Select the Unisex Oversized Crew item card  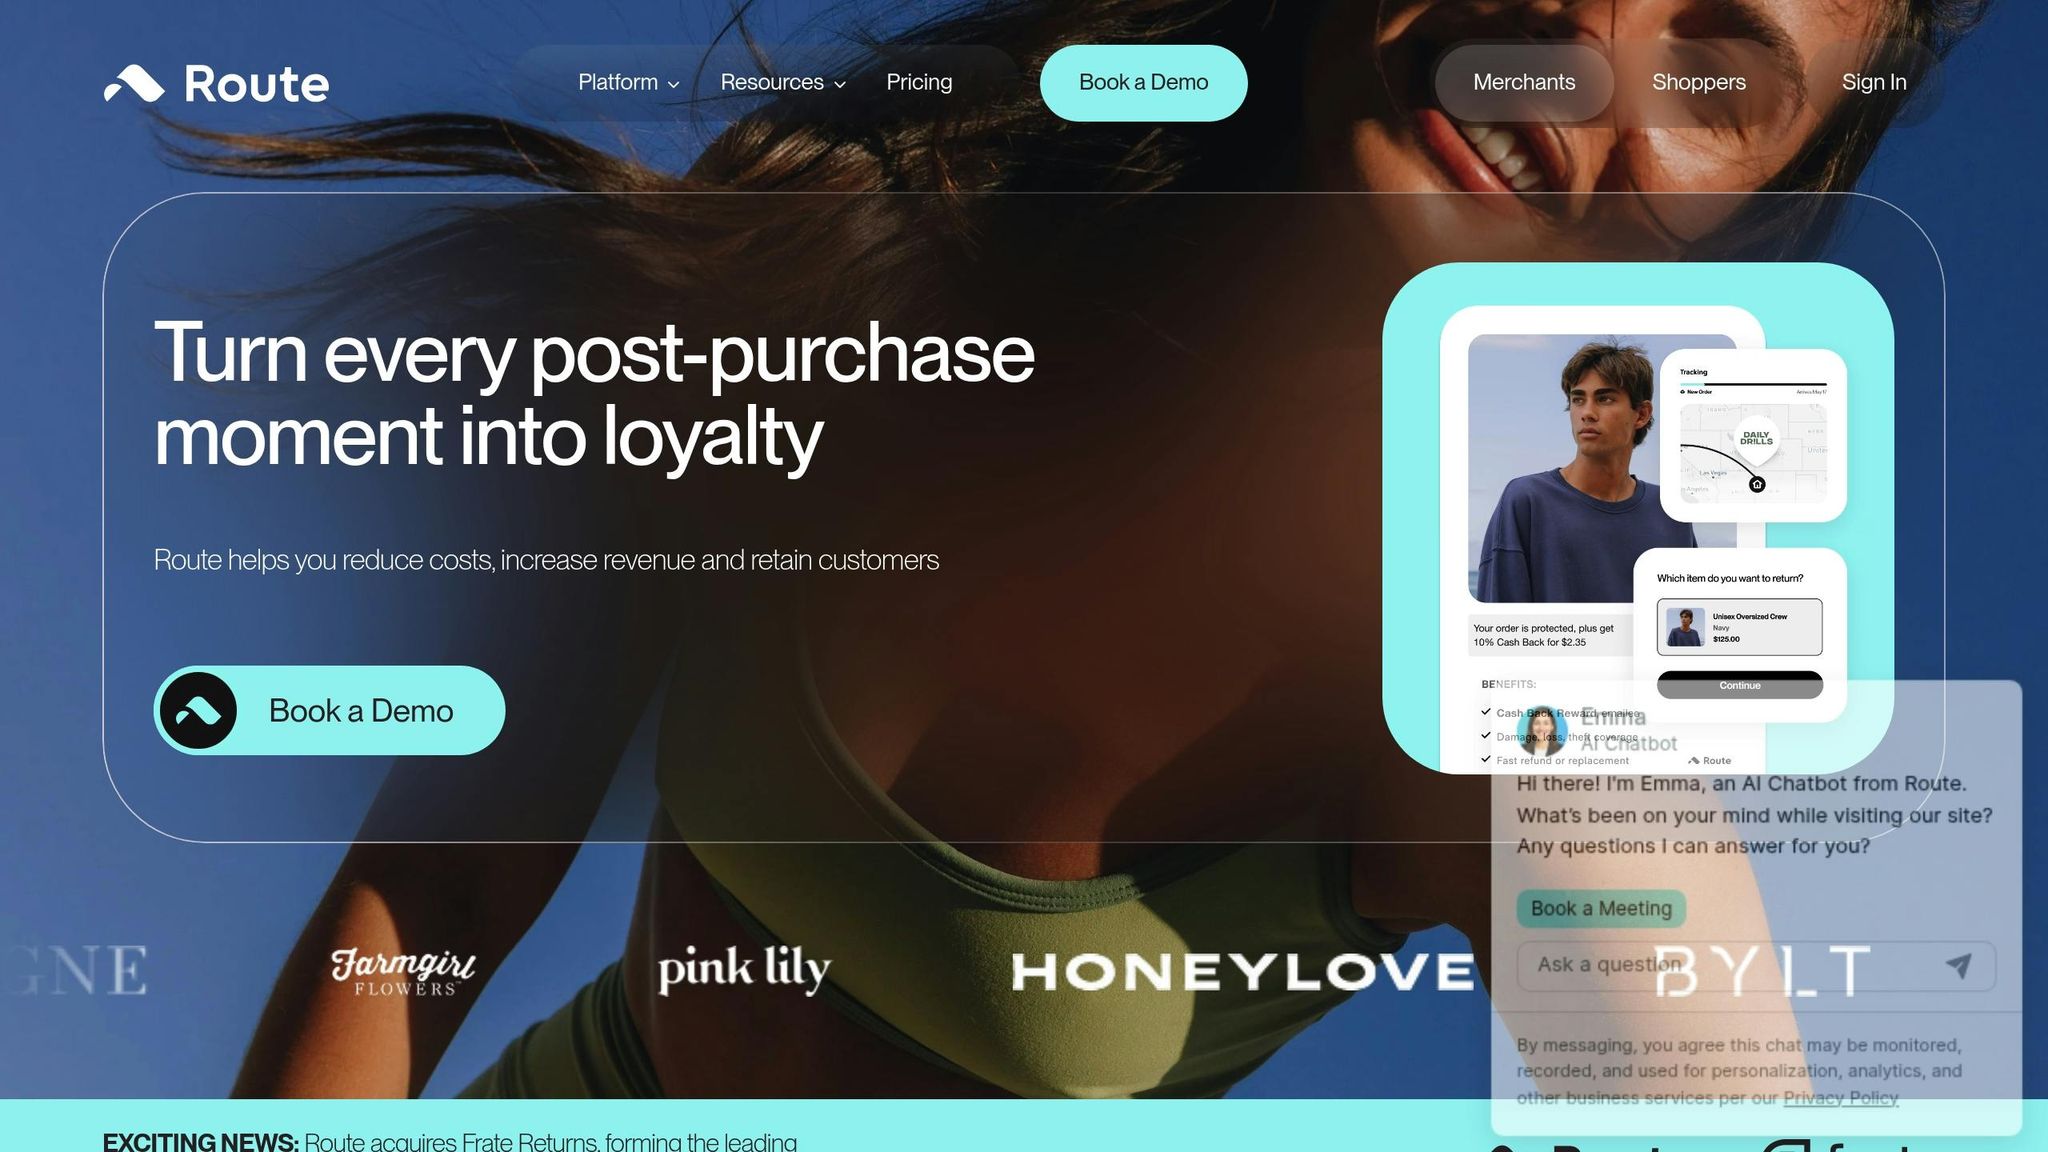pos(1739,627)
